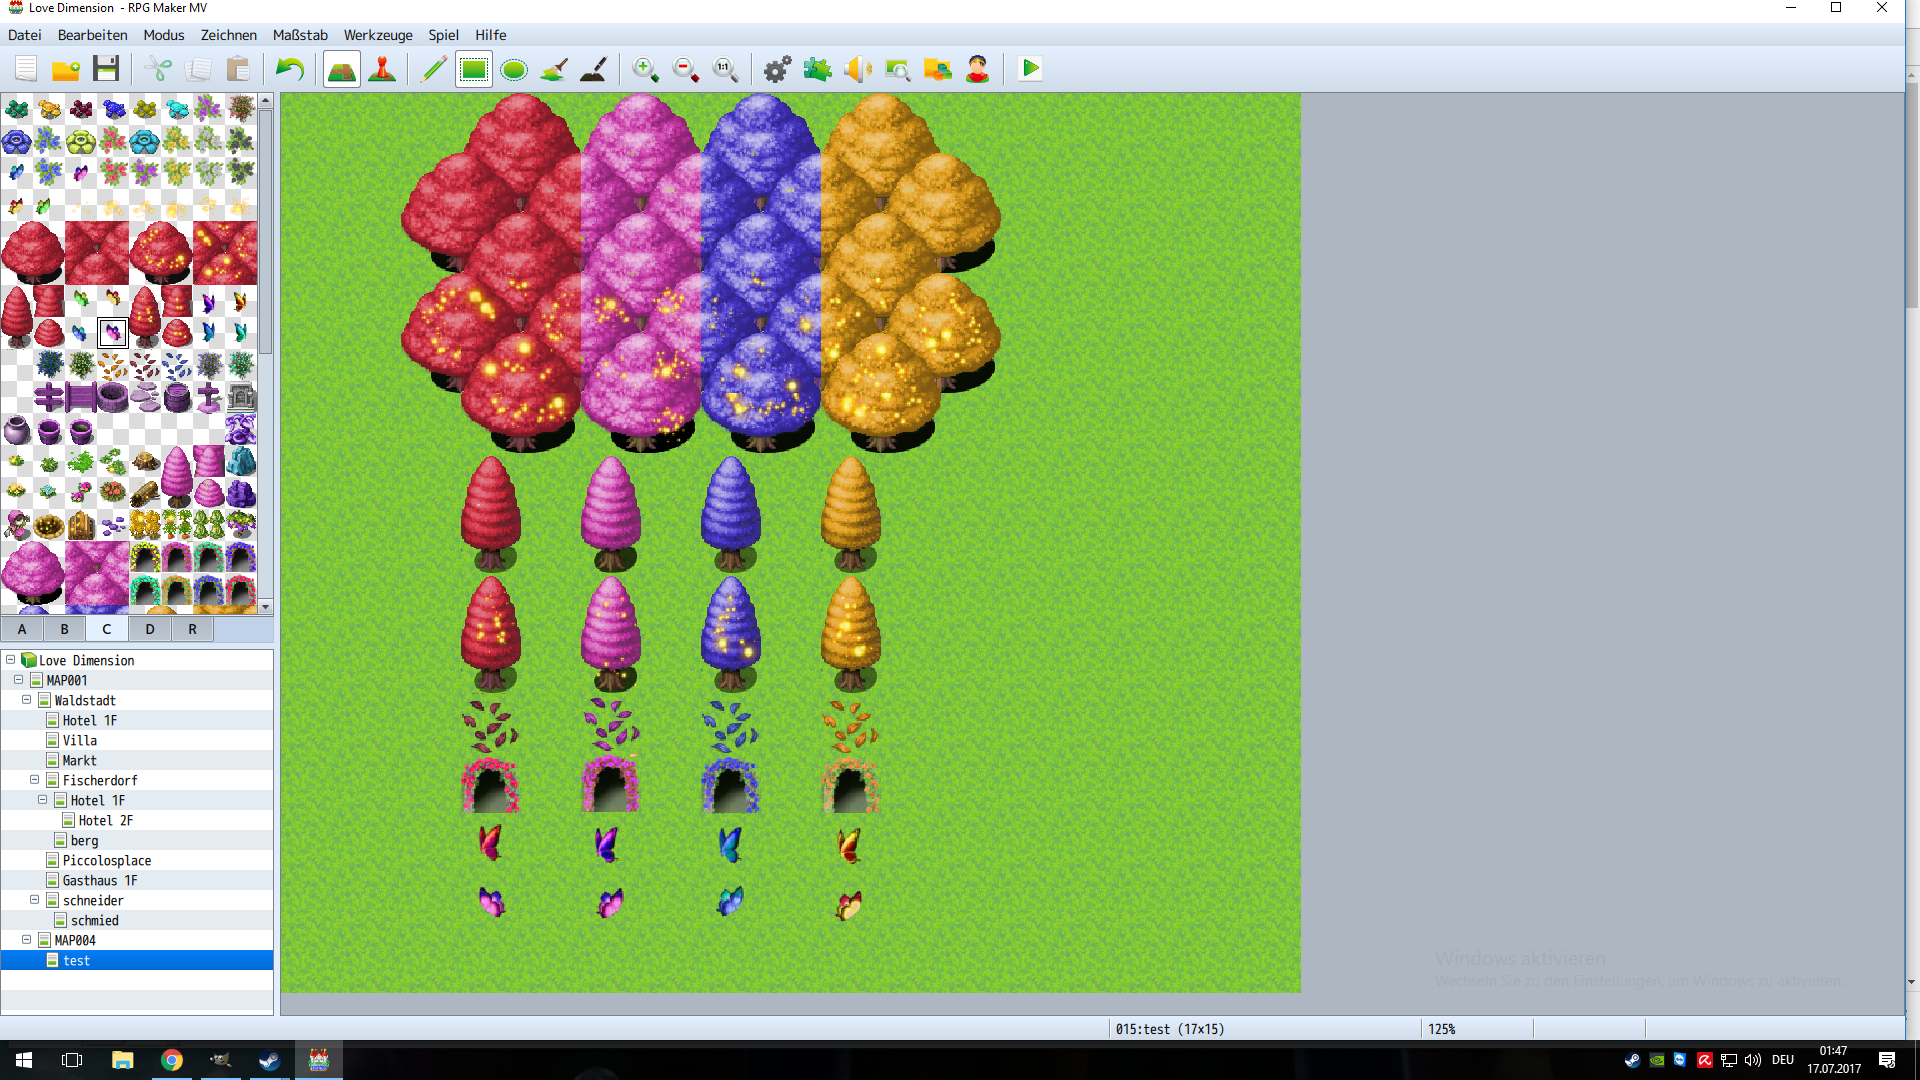Open the Sound Test speaker icon

[x=857, y=70]
